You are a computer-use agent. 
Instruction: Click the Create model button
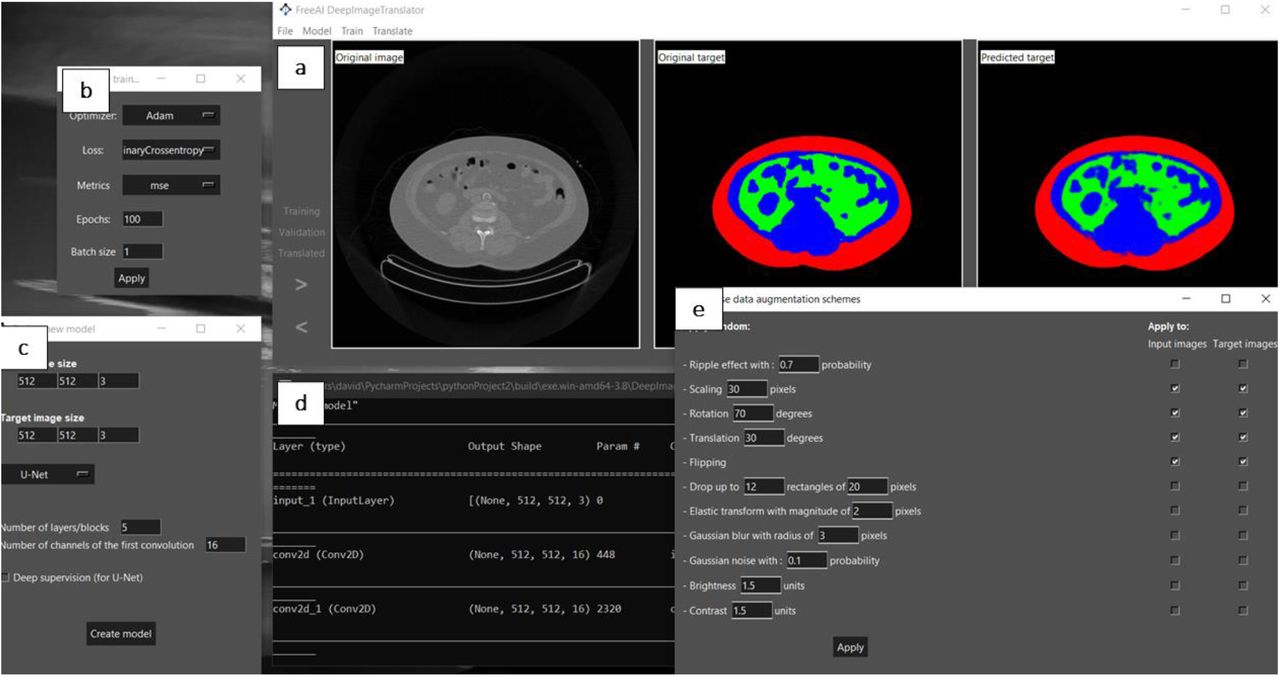(x=122, y=633)
